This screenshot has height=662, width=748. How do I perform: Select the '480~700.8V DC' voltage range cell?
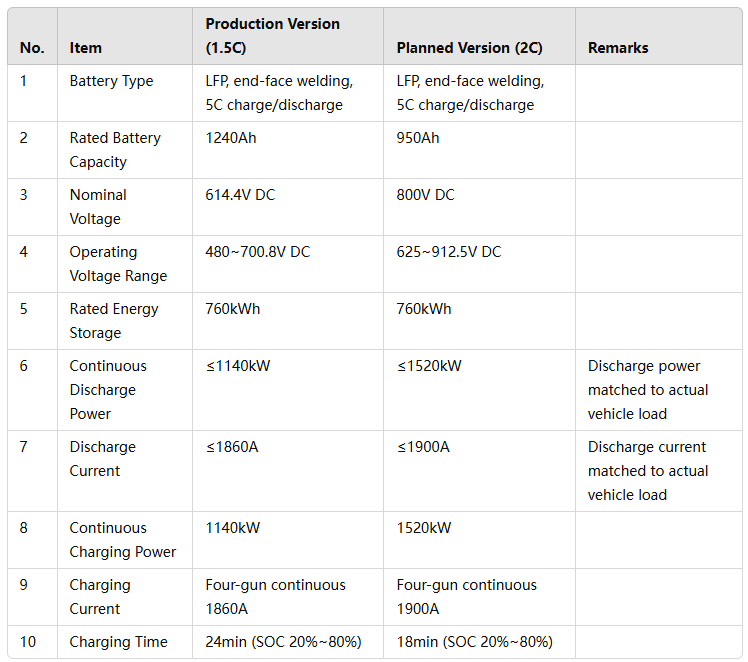(x=288, y=264)
